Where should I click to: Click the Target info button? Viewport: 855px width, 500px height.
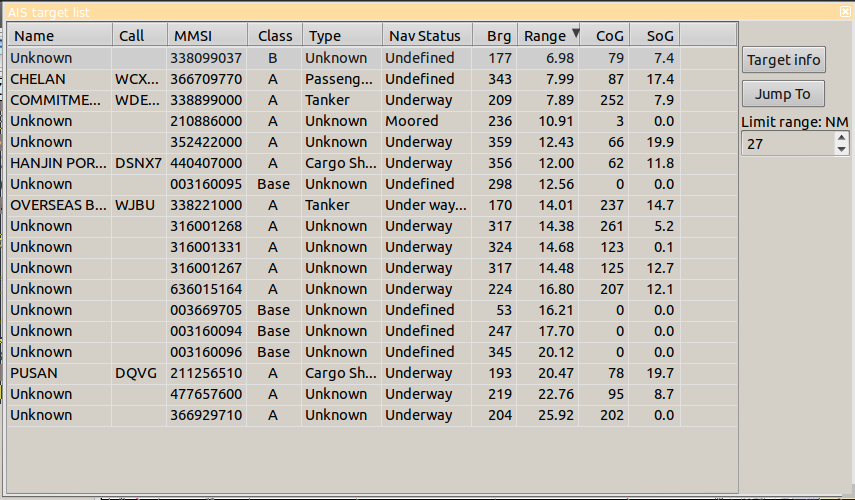784,60
